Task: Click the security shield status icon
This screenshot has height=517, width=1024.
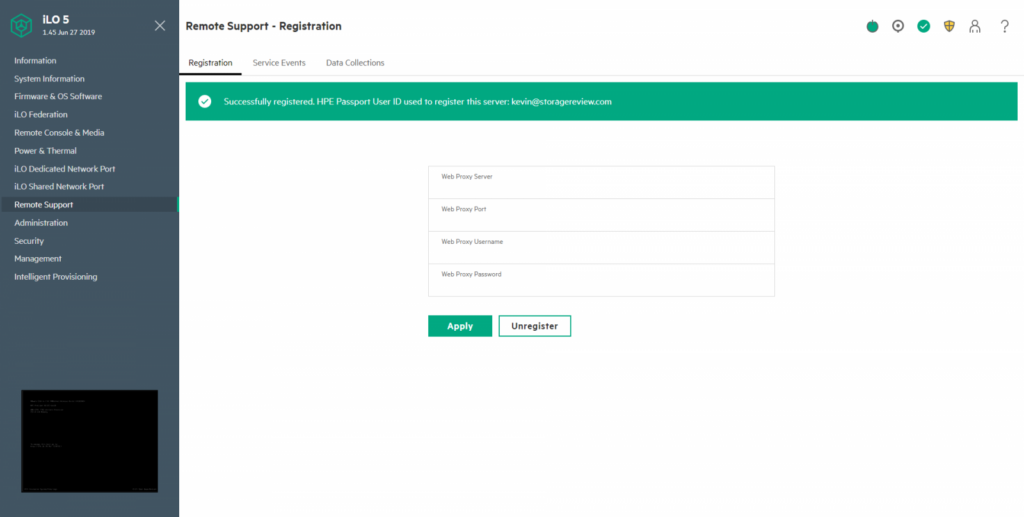Action: pos(949,26)
